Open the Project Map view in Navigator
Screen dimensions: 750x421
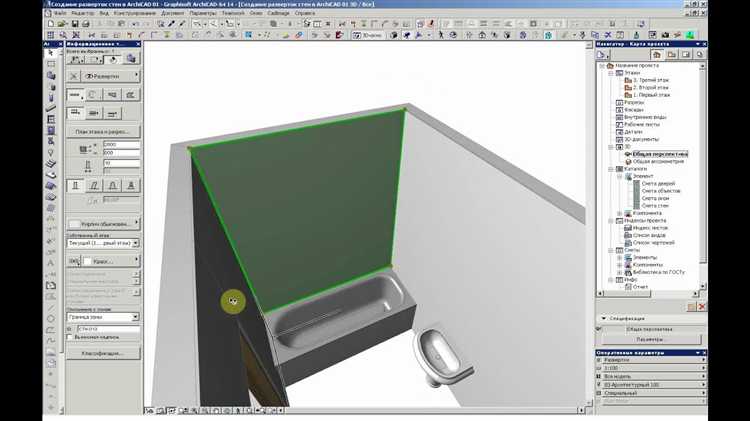tap(657, 55)
